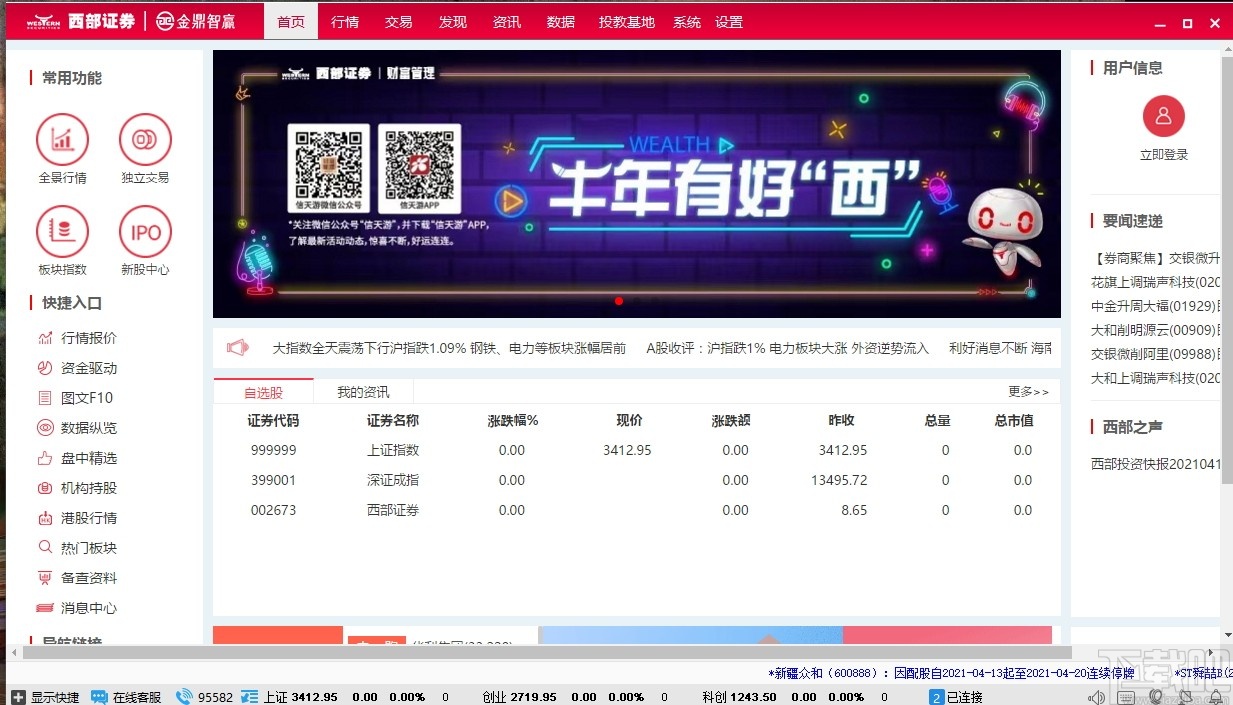Open the 板块指数 panel
Image resolution: width=1233 pixels, height=705 pixels.
(62, 240)
